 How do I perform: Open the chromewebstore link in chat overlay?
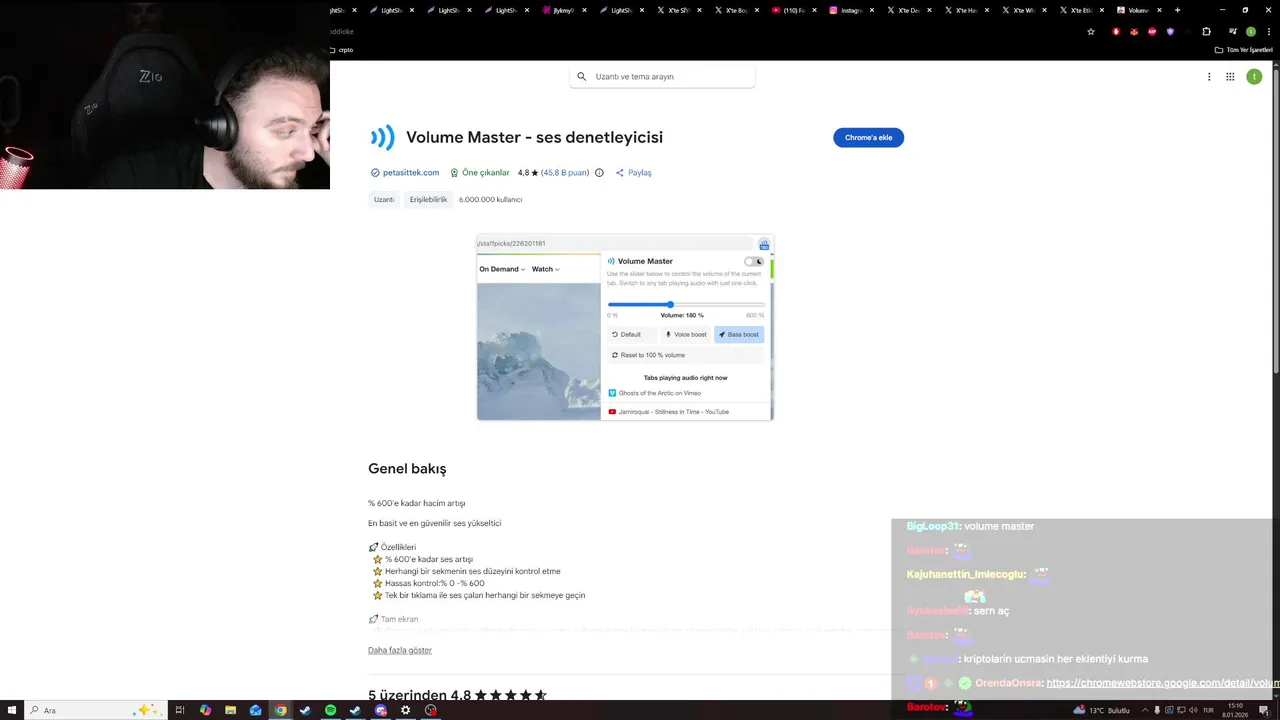[1163, 683]
